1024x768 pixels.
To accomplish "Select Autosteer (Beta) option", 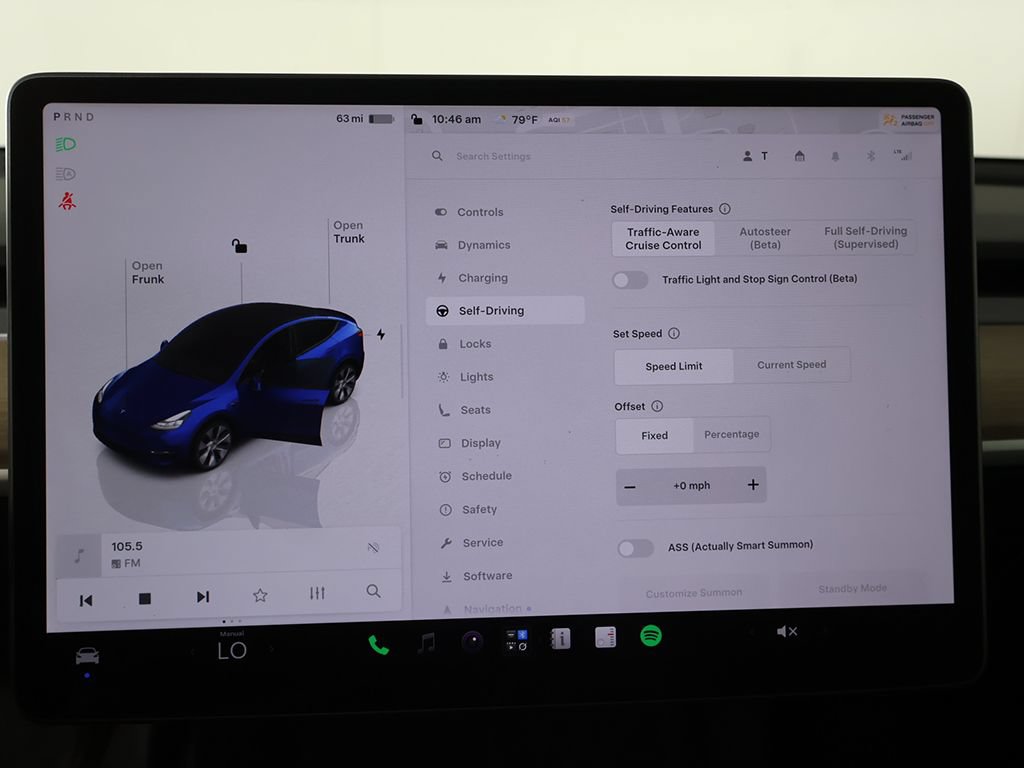I will [x=765, y=238].
